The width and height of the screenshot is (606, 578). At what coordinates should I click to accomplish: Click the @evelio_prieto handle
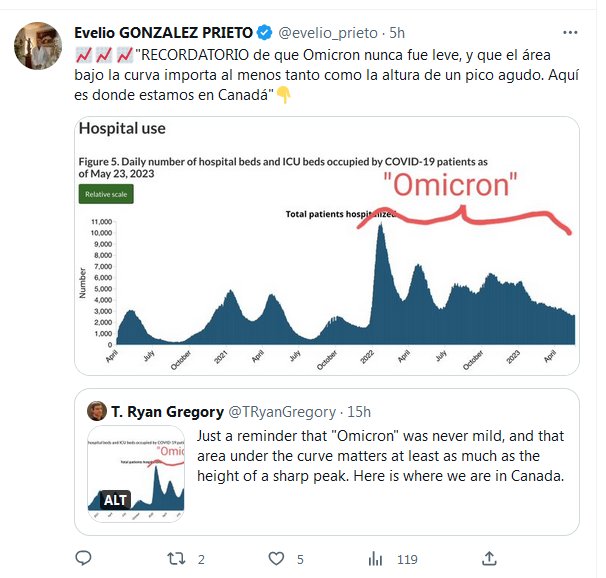click(x=320, y=32)
